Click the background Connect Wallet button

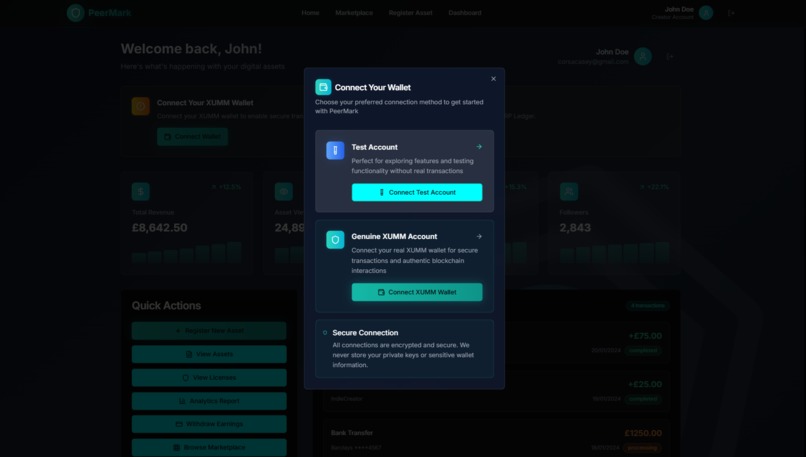193,137
